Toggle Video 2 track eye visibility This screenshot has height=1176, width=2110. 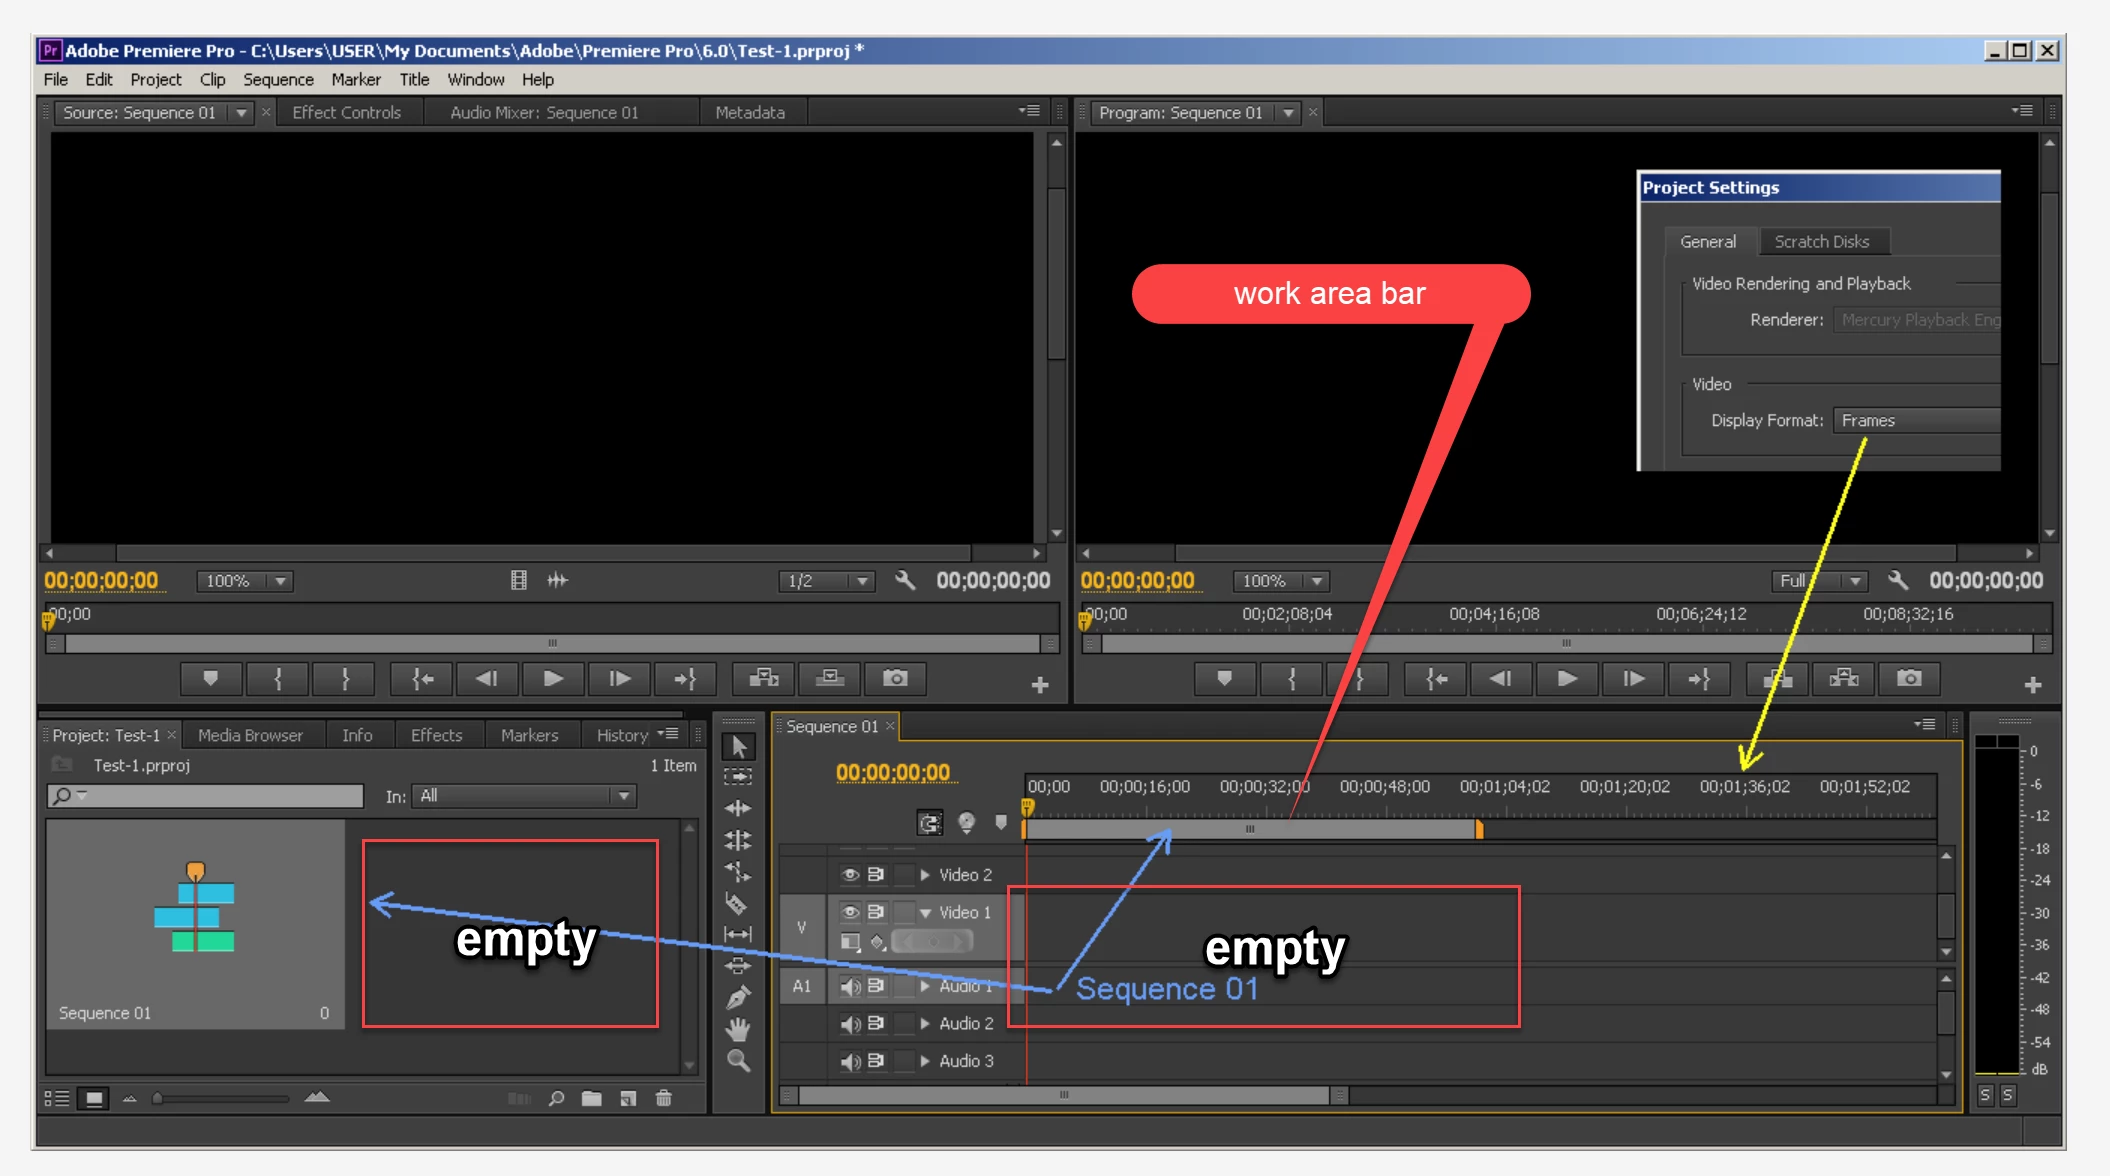click(x=850, y=875)
